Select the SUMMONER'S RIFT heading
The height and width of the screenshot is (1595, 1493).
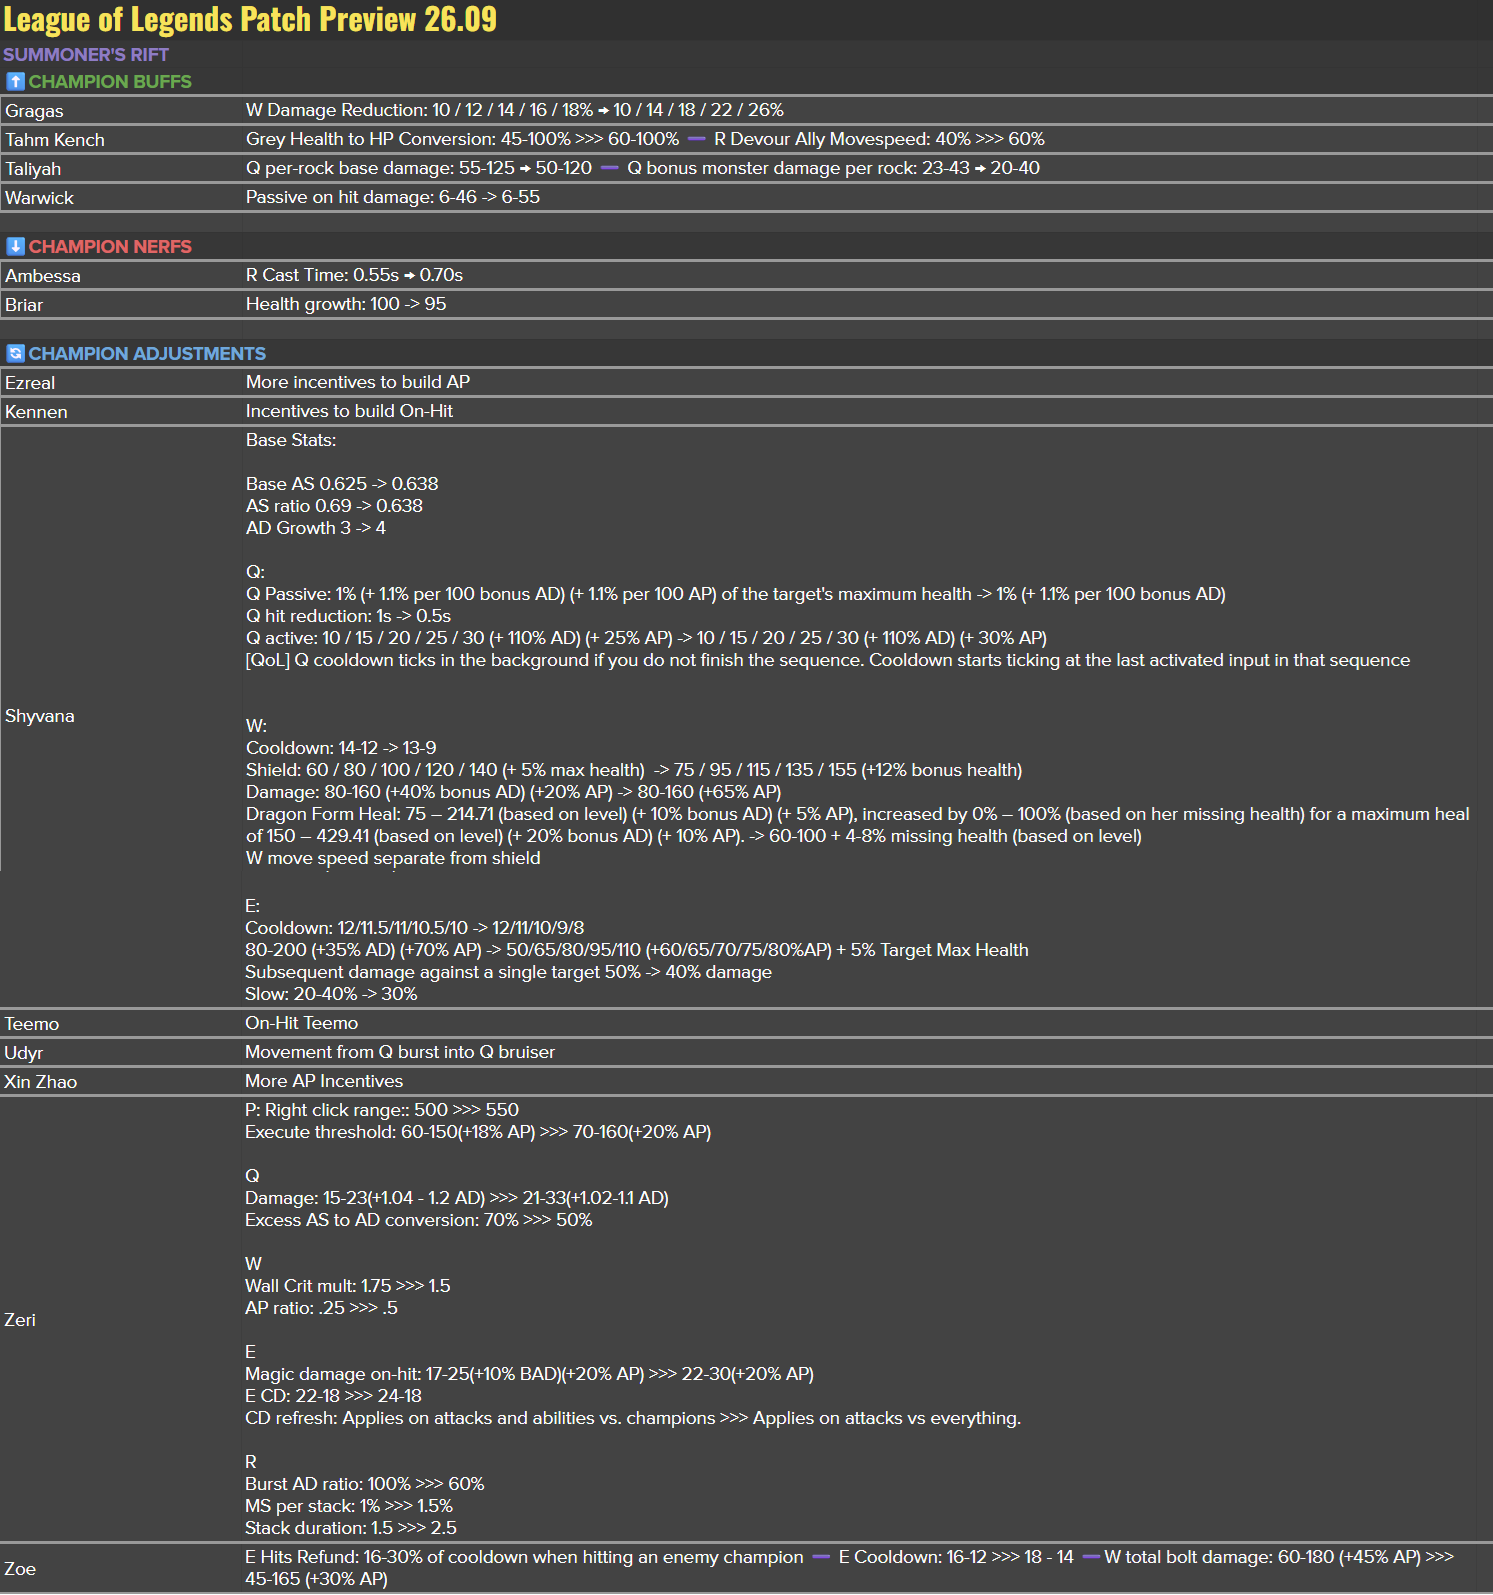[x=86, y=55]
